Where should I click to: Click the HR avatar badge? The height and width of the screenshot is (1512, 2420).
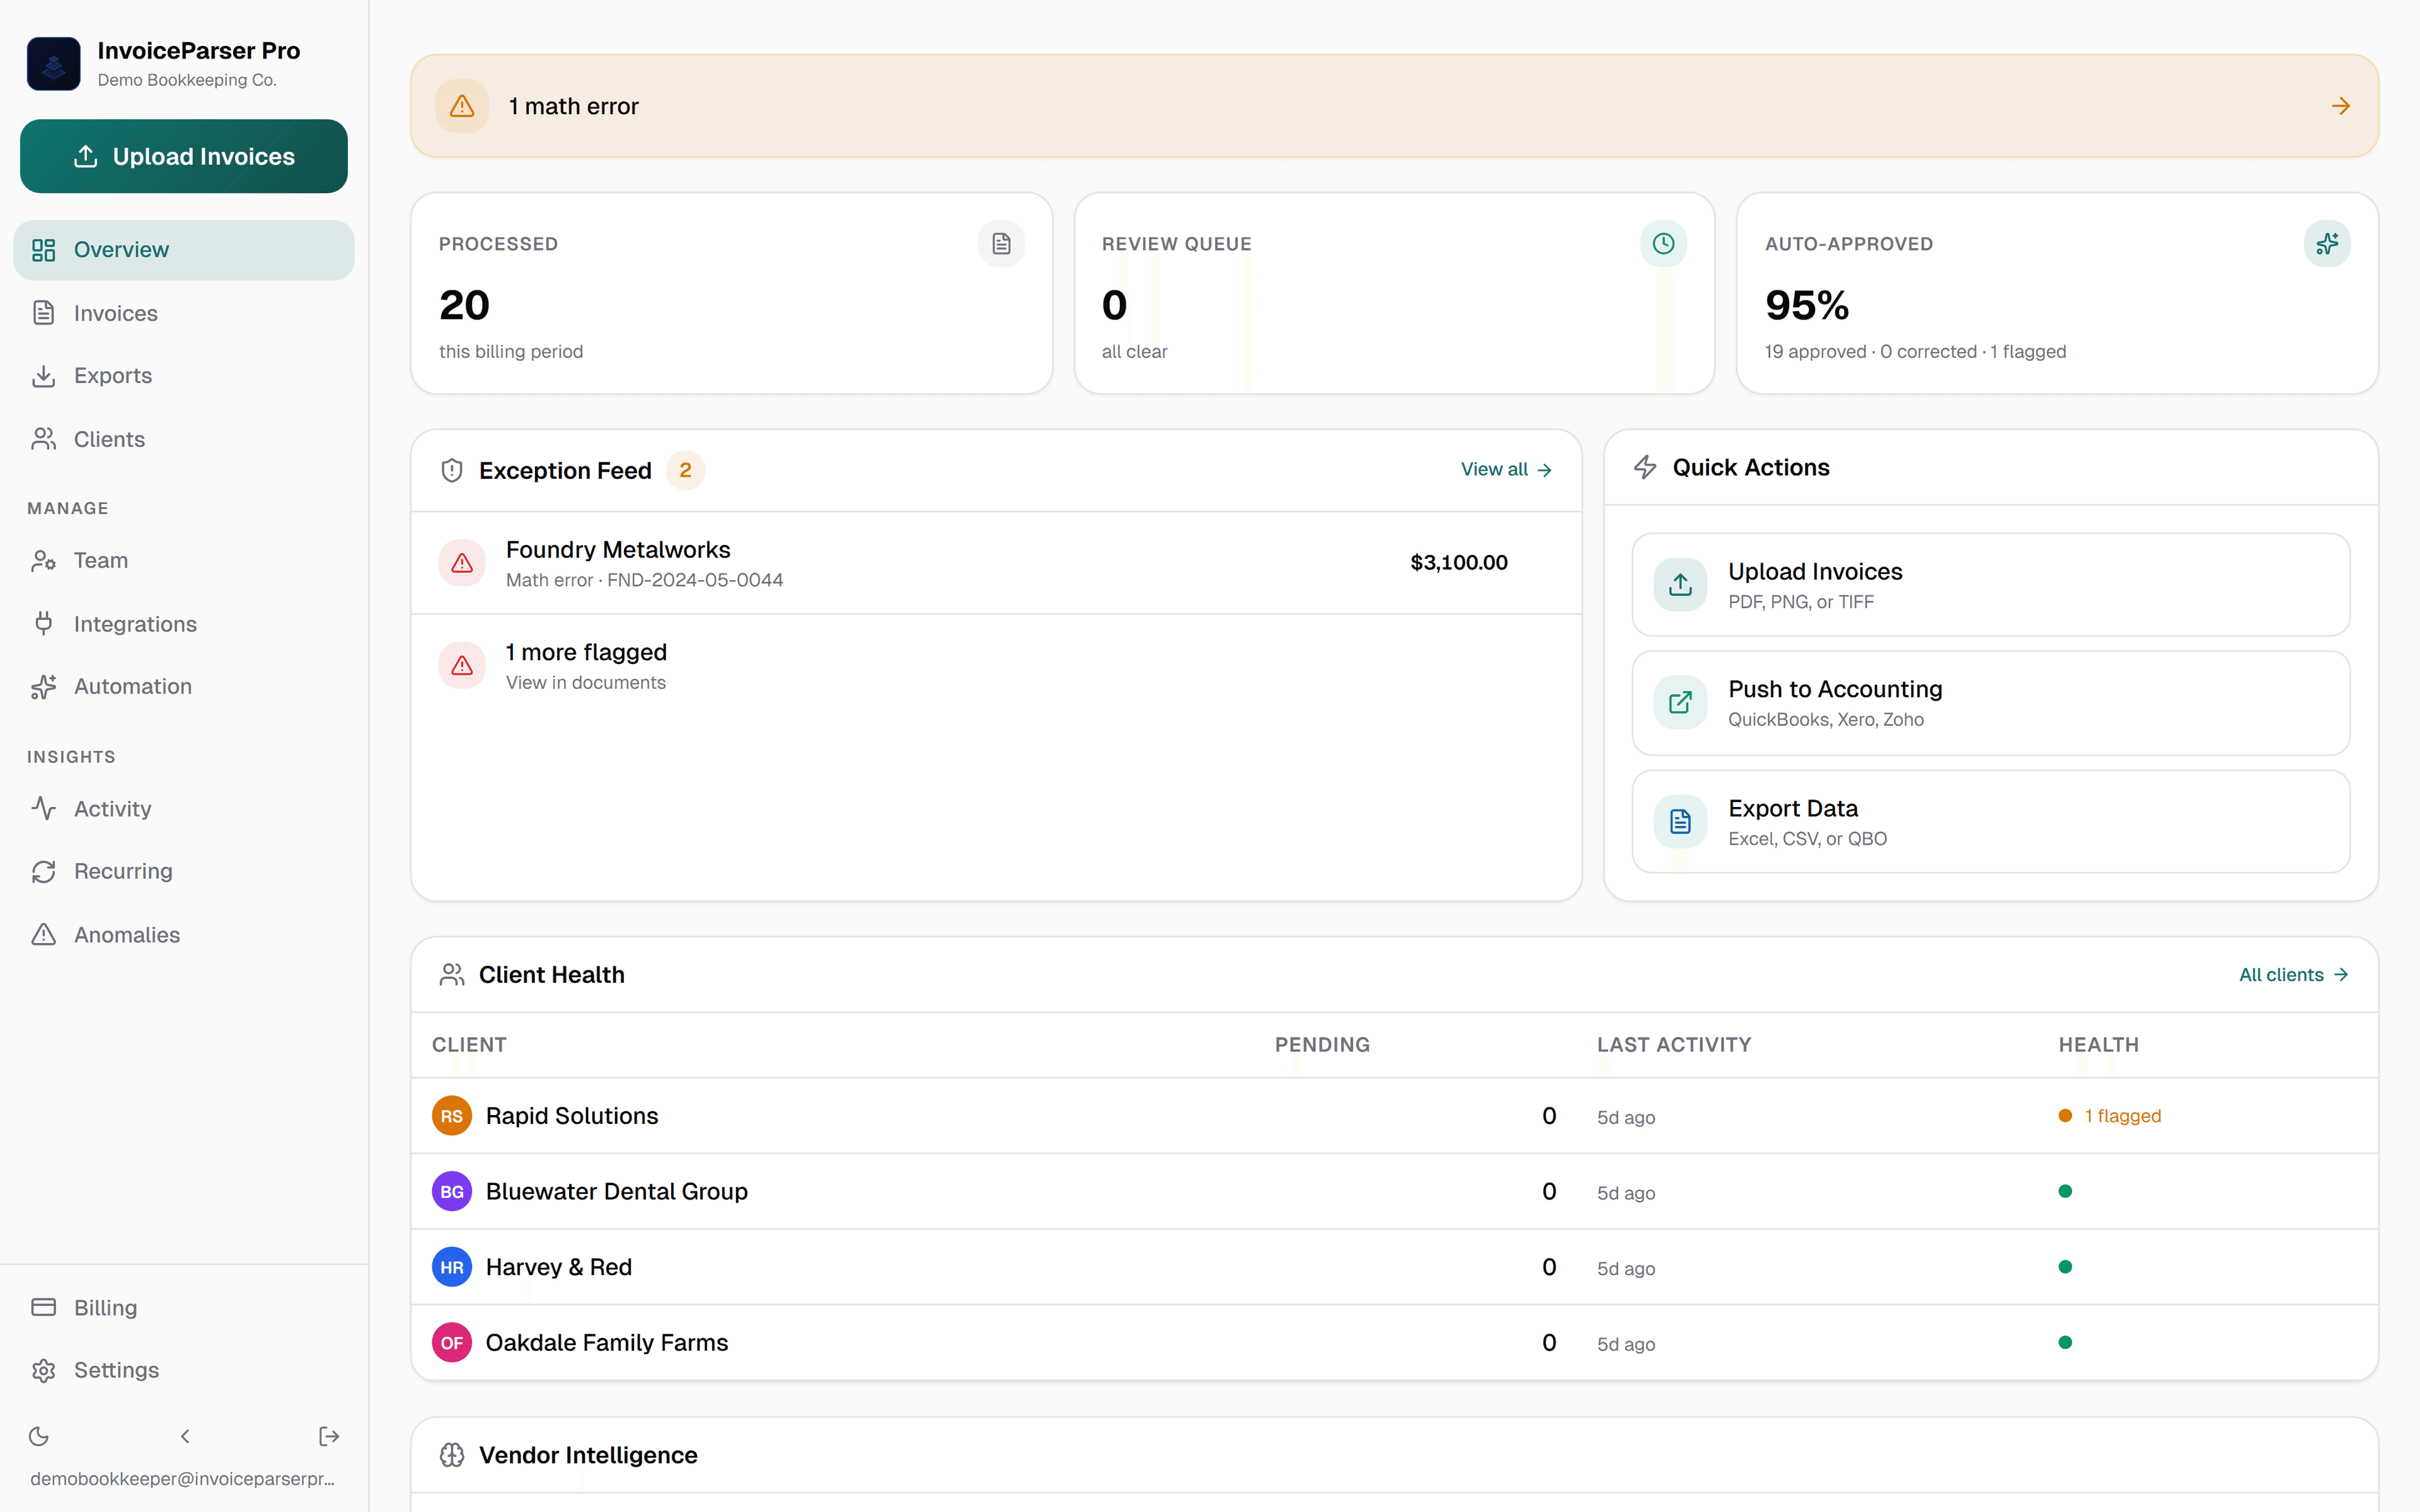[x=452, y=1267]
